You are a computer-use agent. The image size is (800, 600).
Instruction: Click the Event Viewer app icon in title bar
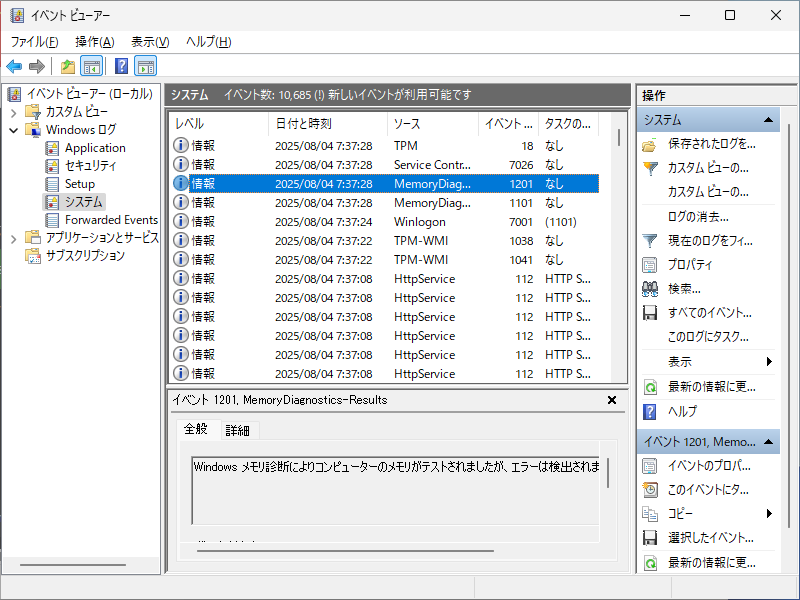point(17,15)
